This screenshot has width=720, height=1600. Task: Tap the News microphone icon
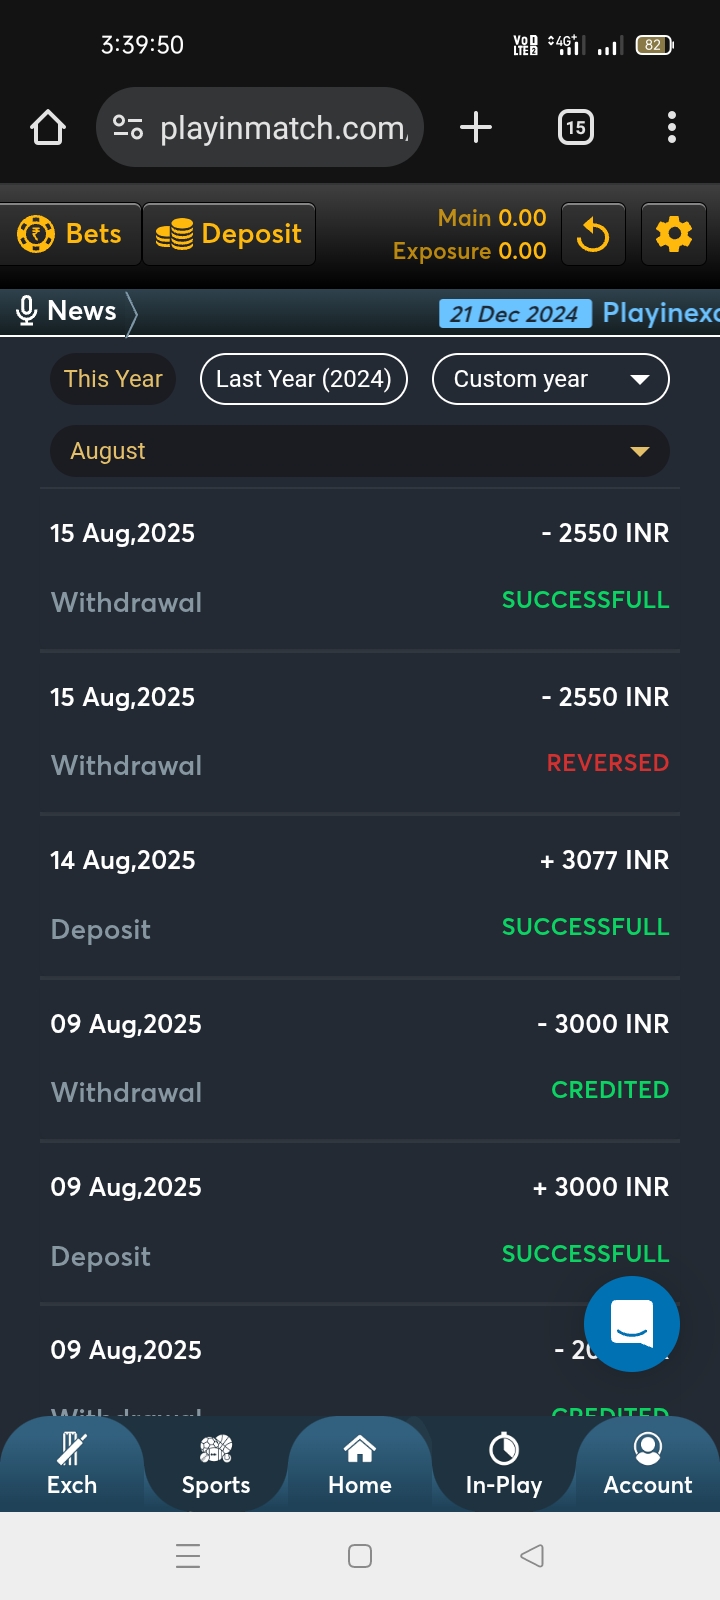[27, 311]
